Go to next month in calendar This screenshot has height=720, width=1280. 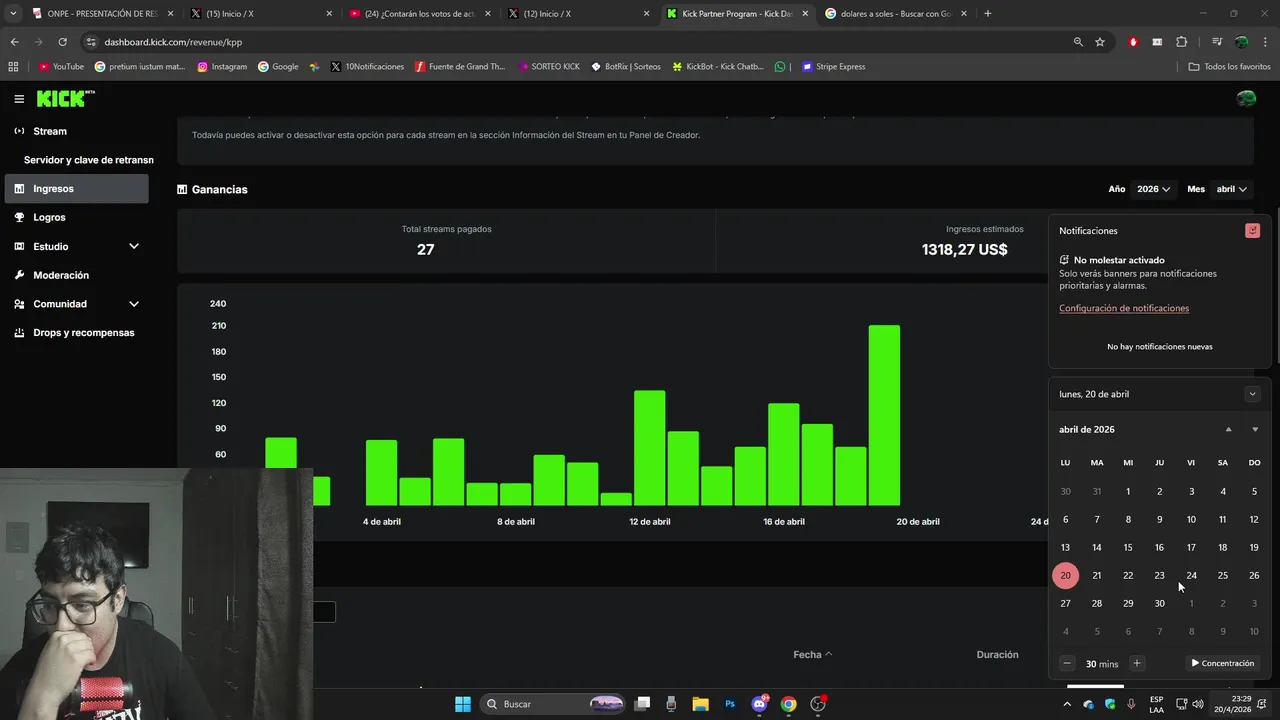[1255, 429]
